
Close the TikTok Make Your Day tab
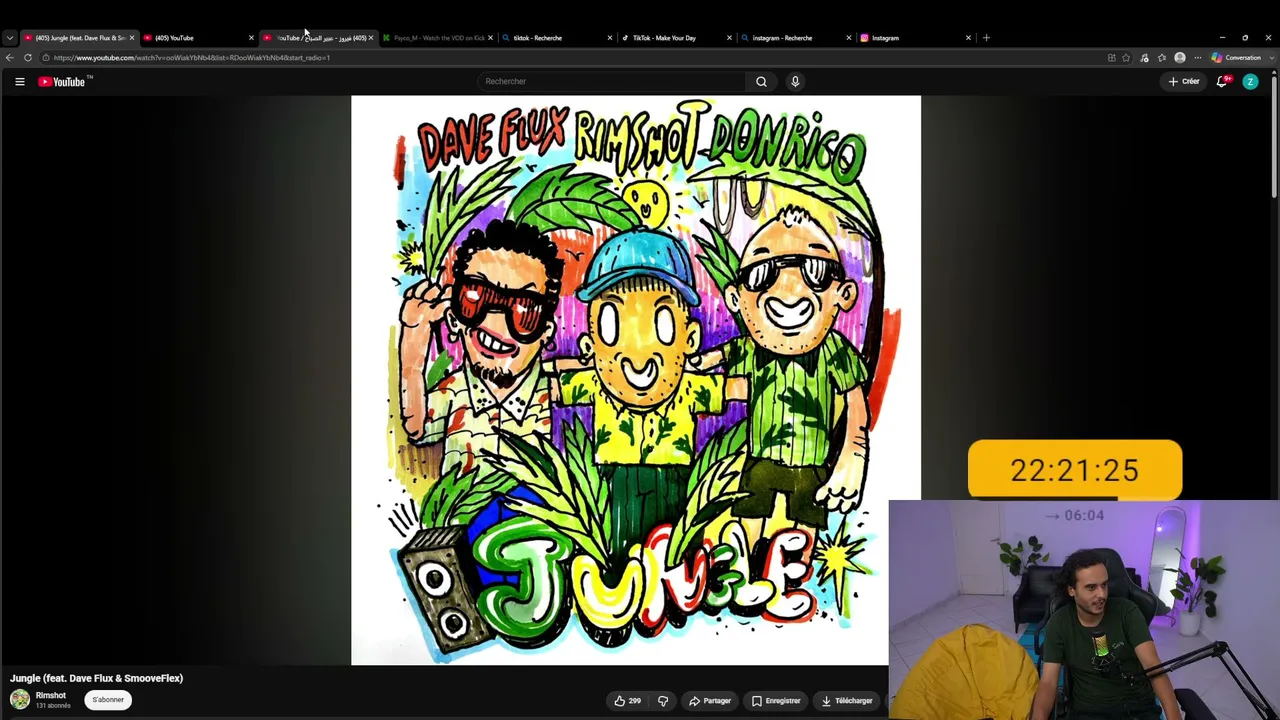729,38
